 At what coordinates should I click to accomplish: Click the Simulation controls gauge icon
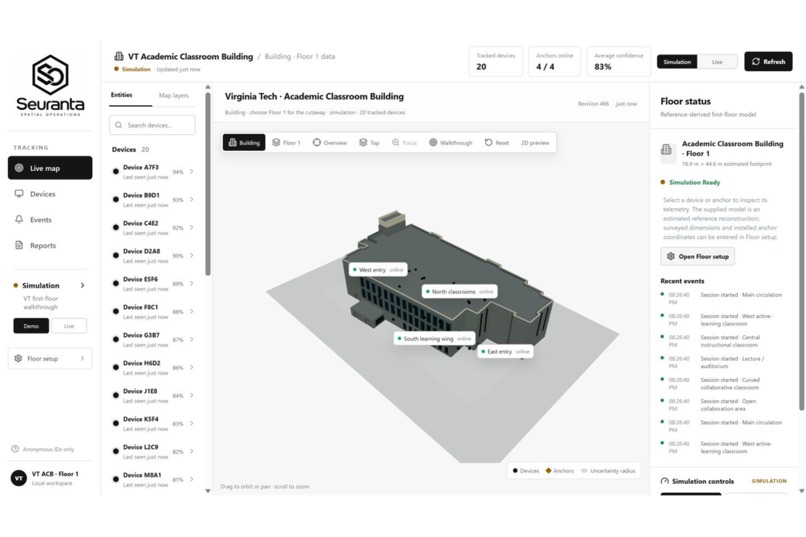[665, 482]
